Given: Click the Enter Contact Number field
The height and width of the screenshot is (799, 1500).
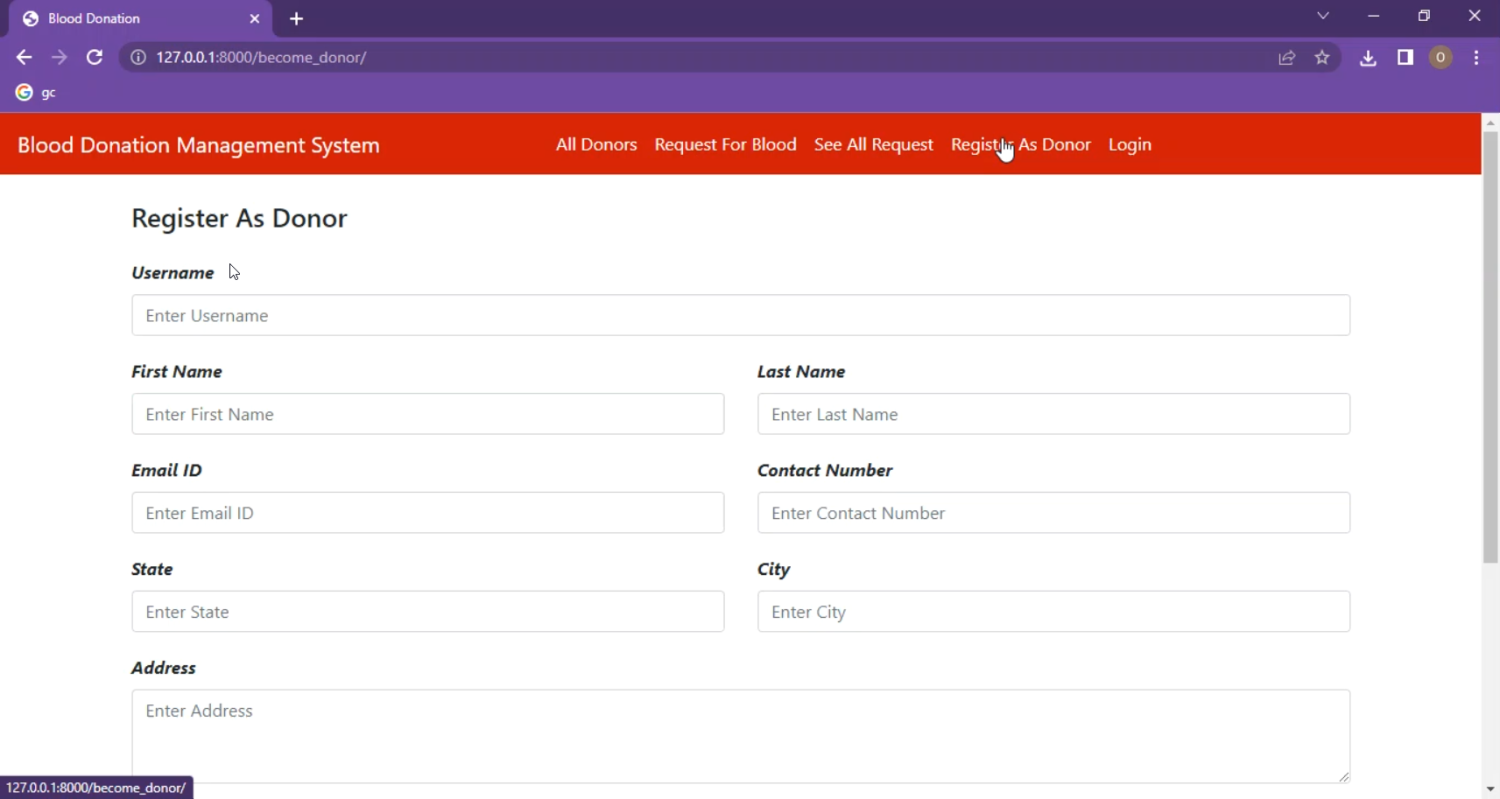Looking at the screenshot, I should (x=1053, y=513).
